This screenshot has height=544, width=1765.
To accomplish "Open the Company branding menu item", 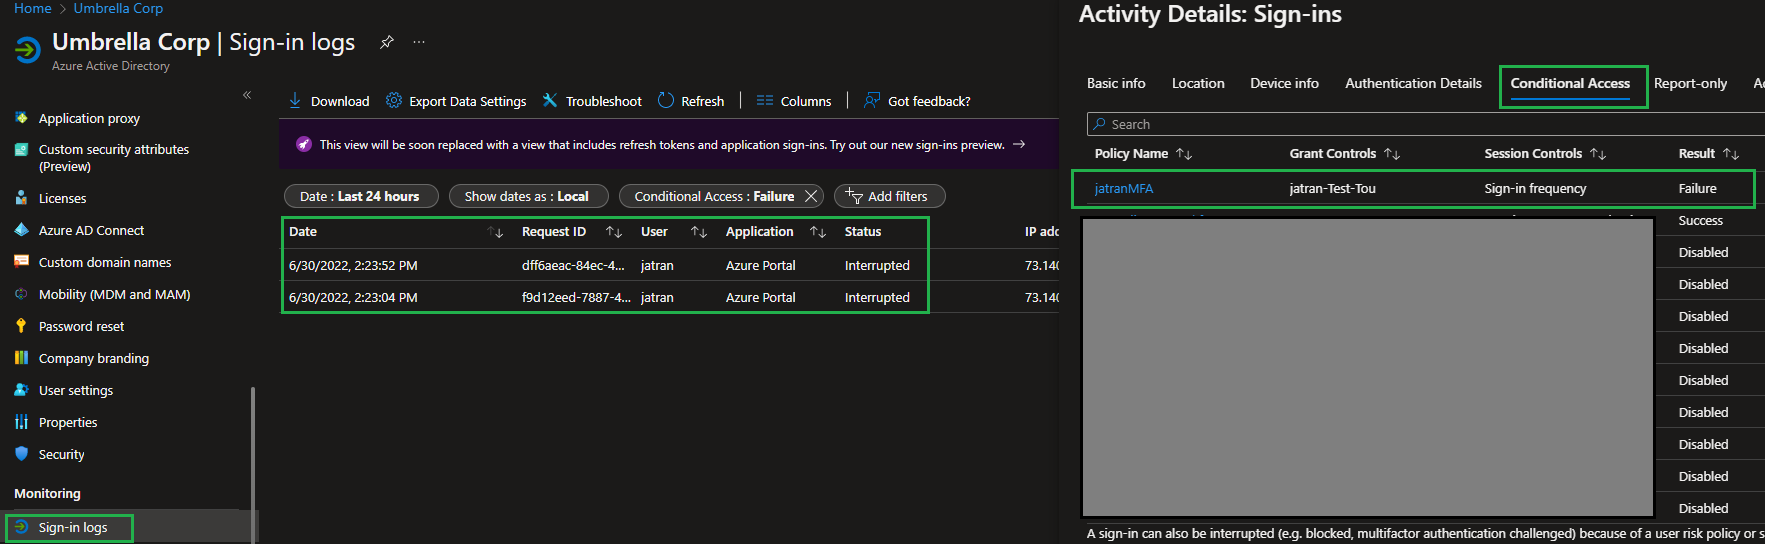I will coord(93,358).
